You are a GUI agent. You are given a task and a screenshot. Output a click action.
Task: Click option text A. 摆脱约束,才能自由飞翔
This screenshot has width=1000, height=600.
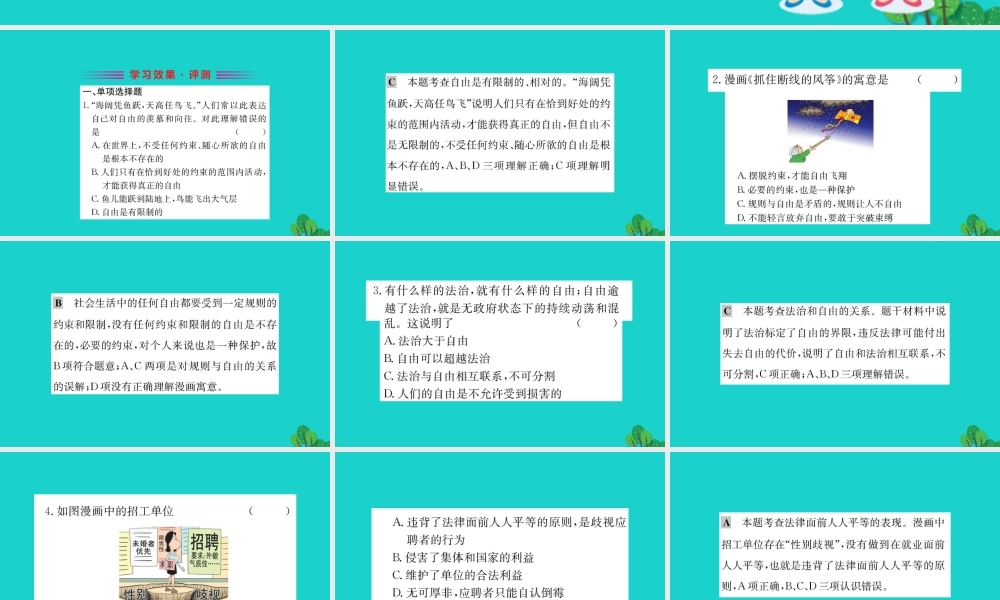pos(791,175)
